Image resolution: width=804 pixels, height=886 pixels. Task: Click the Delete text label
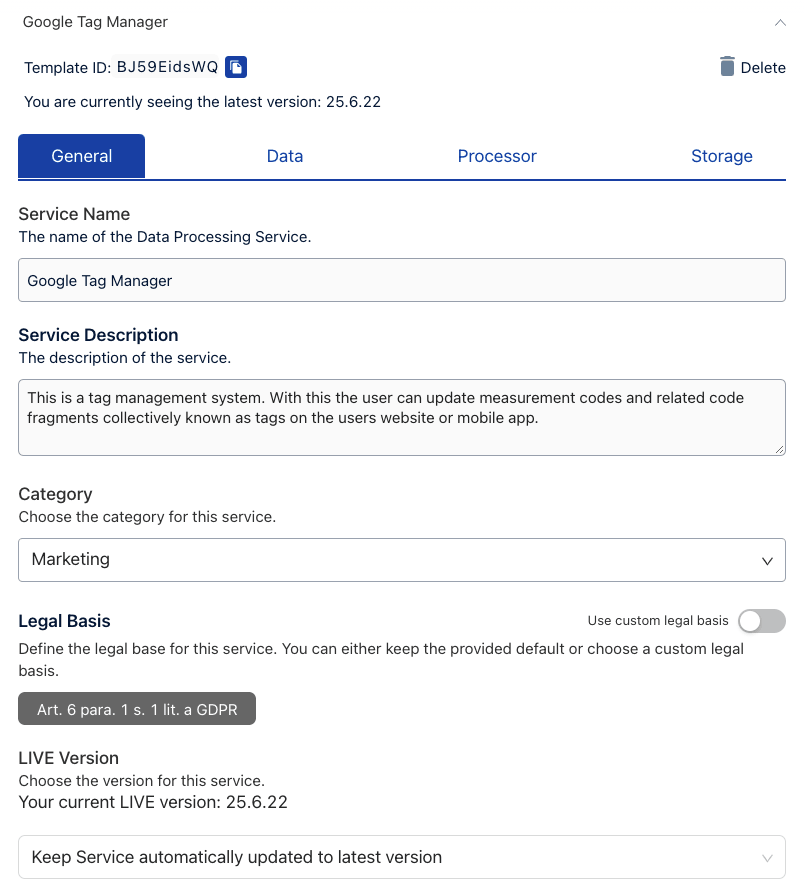tap(763, 68)
